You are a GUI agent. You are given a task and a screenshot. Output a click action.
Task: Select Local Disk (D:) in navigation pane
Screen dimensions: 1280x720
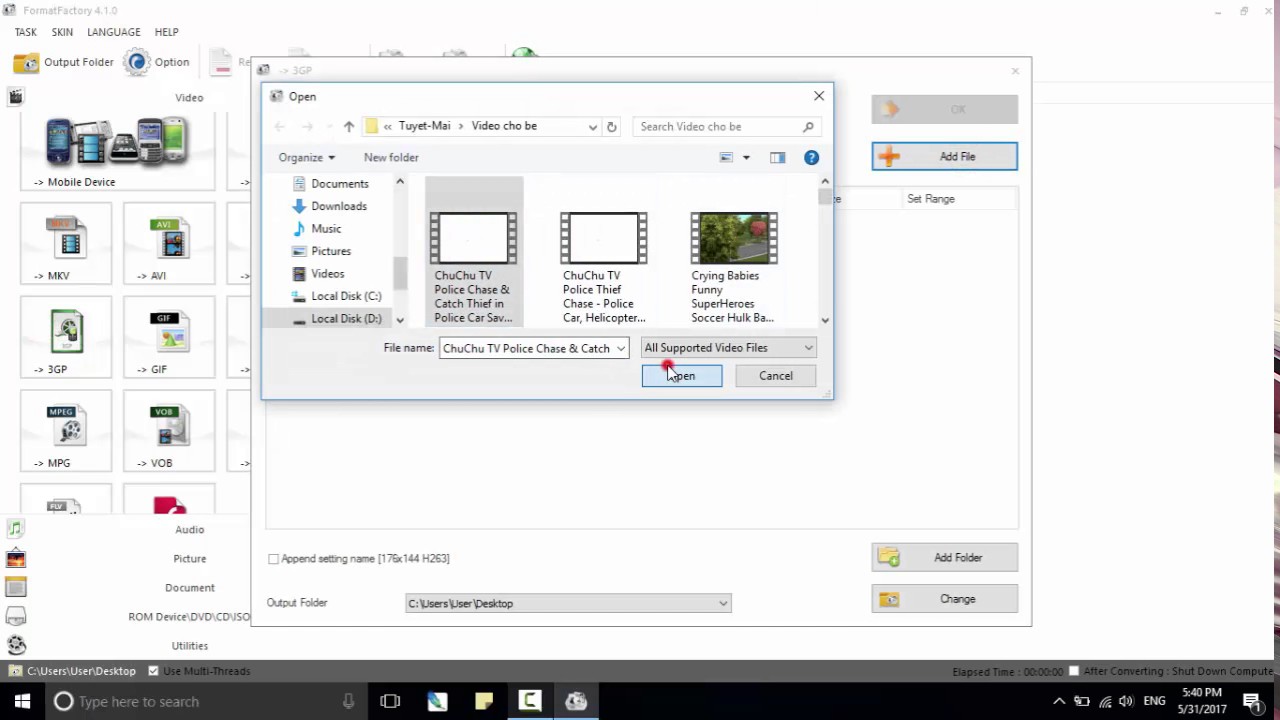[x=345, y=318]
